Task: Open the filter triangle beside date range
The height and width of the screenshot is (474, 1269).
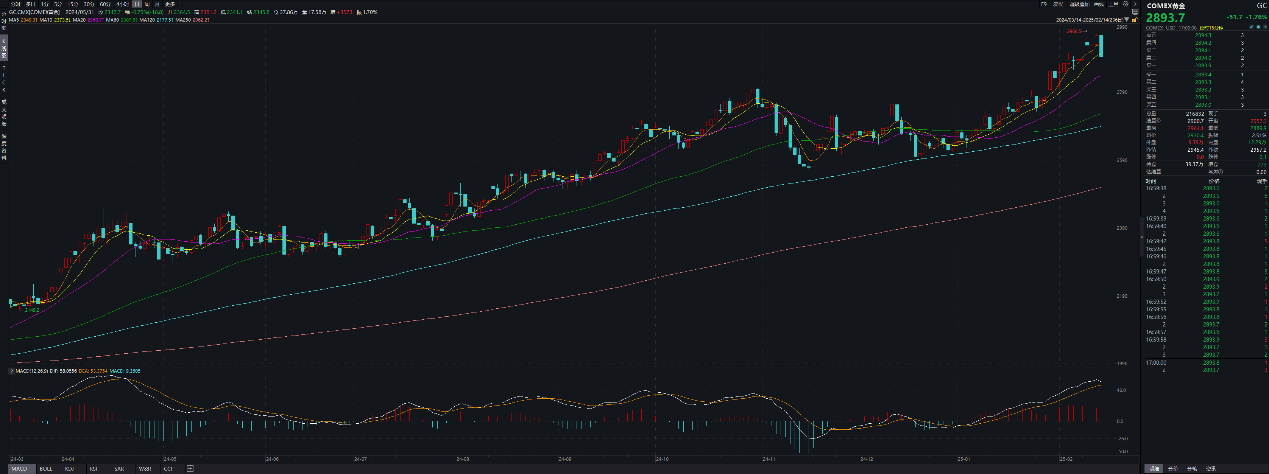Action: tap(1127, 20)
